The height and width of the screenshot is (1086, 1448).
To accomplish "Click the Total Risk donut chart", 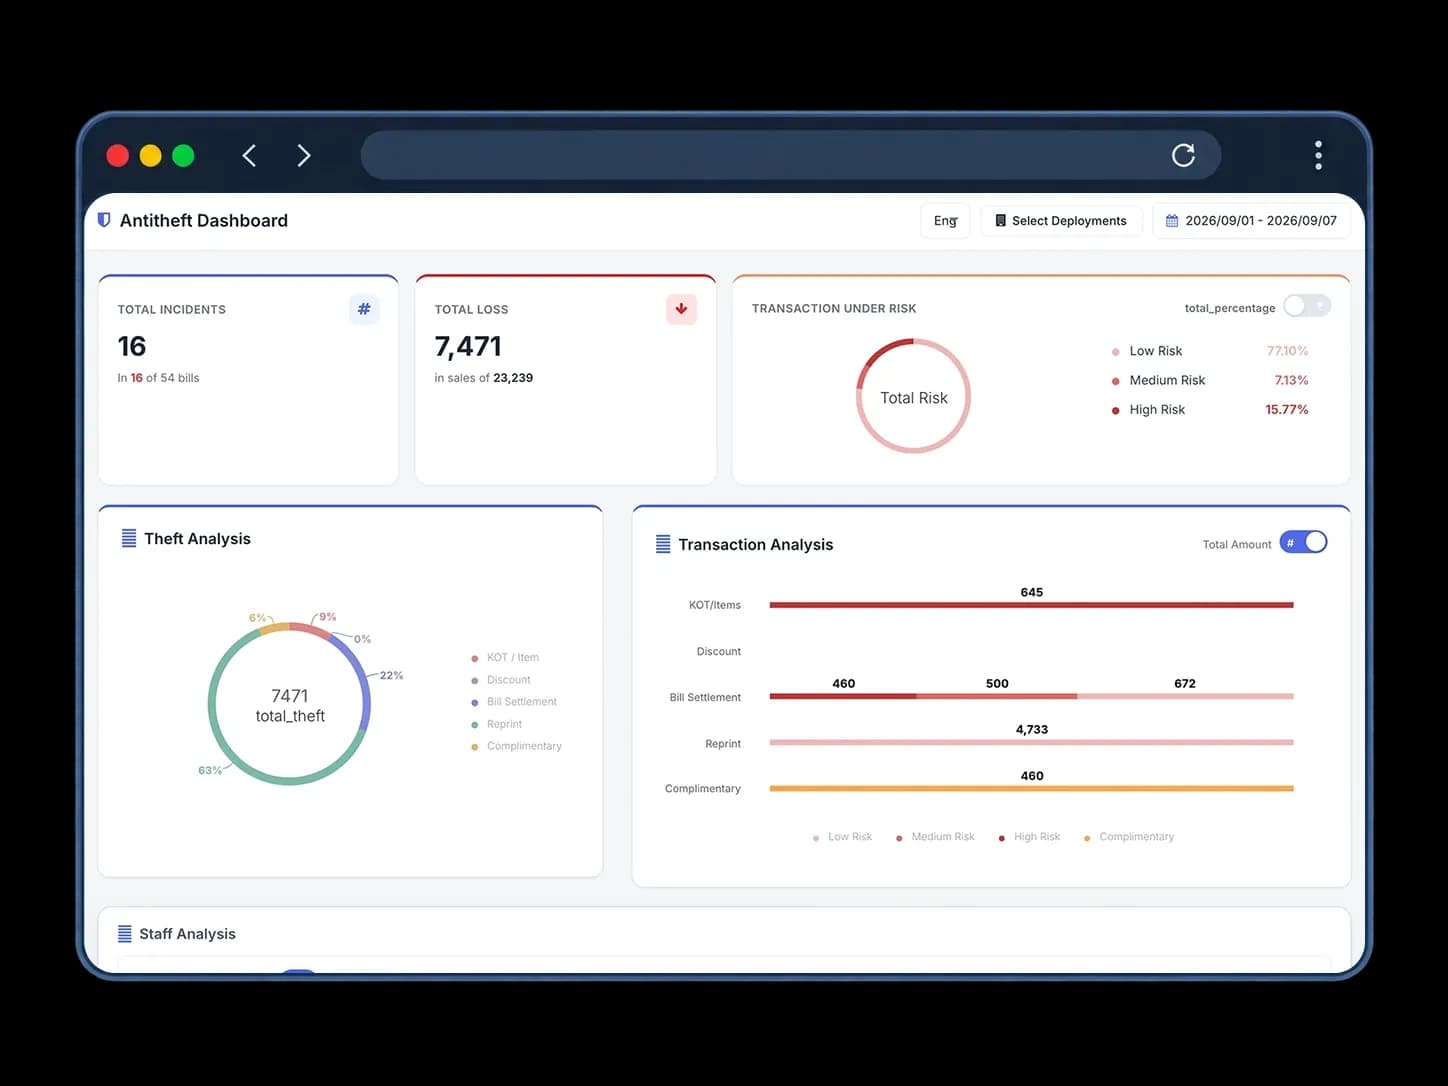I will (914, 396).
